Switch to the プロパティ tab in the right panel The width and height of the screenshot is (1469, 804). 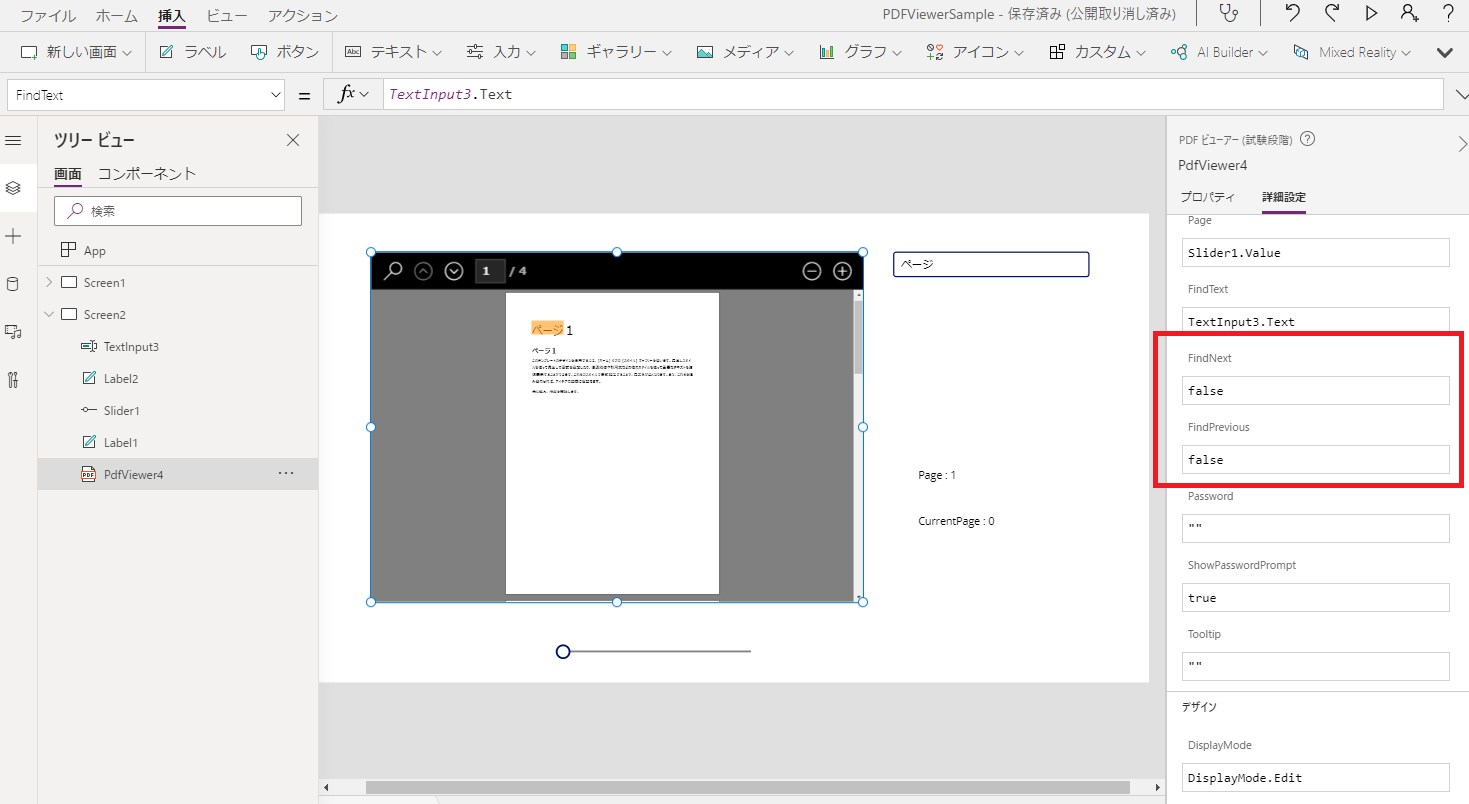(x=1207, y=197)
